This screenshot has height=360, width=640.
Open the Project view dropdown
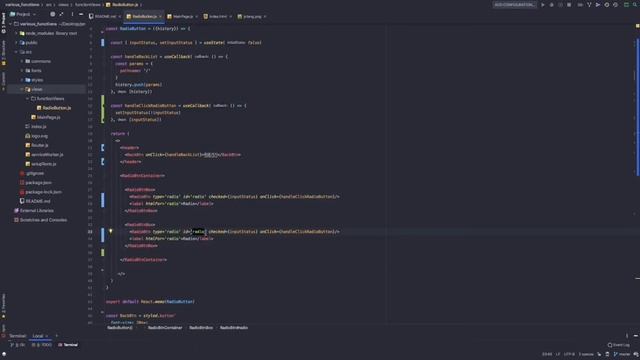[x=22, y=14]
